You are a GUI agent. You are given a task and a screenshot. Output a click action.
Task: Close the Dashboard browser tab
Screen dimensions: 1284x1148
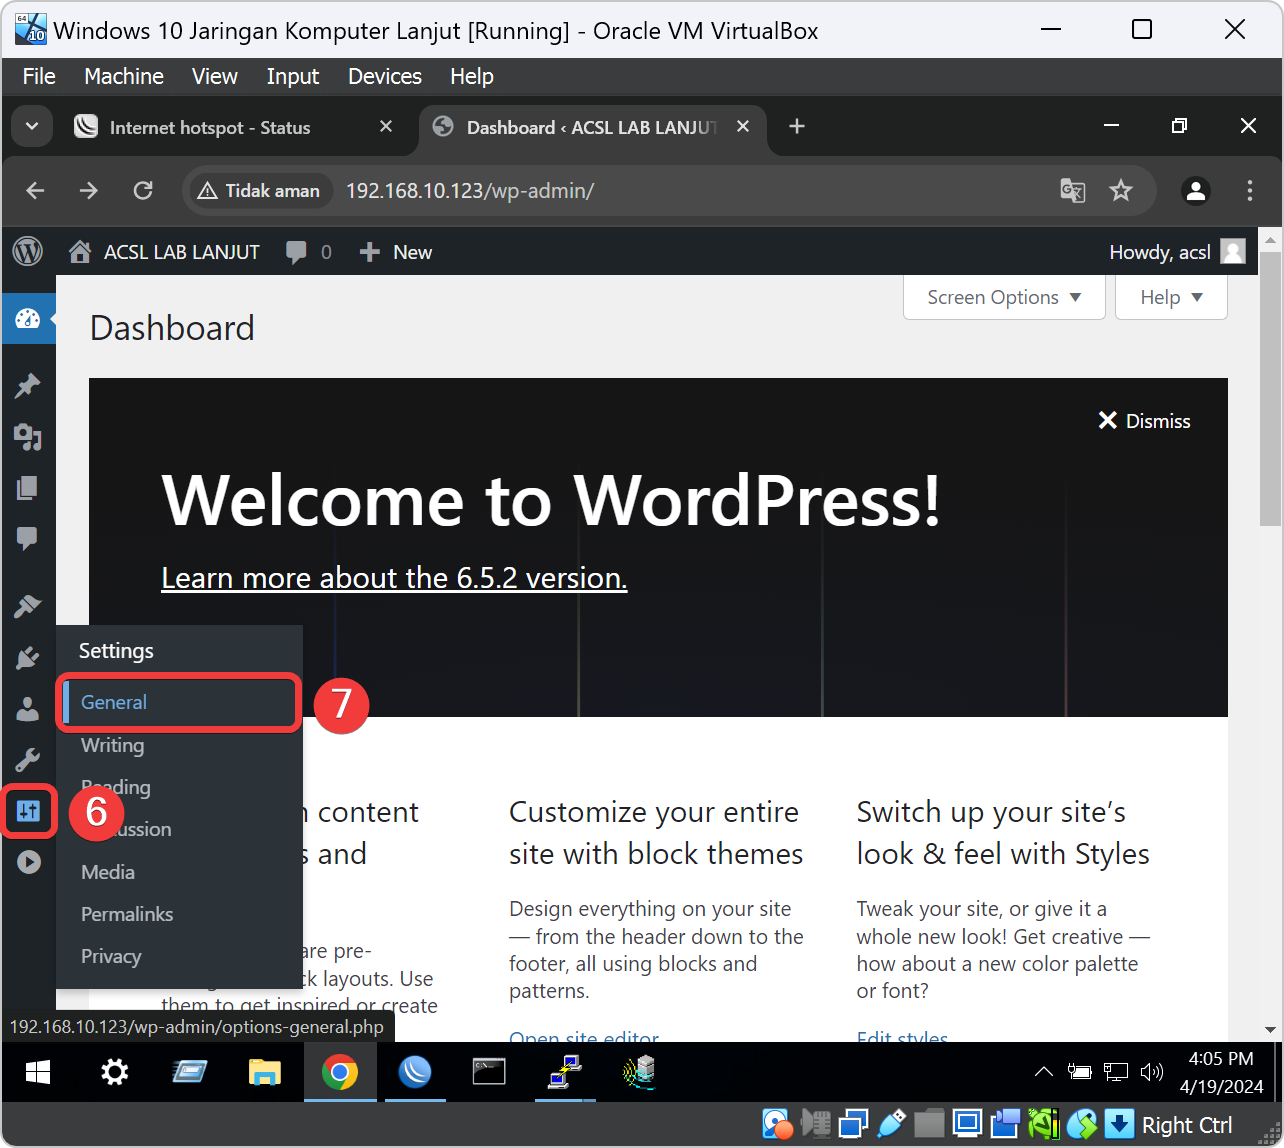point(743,127)
